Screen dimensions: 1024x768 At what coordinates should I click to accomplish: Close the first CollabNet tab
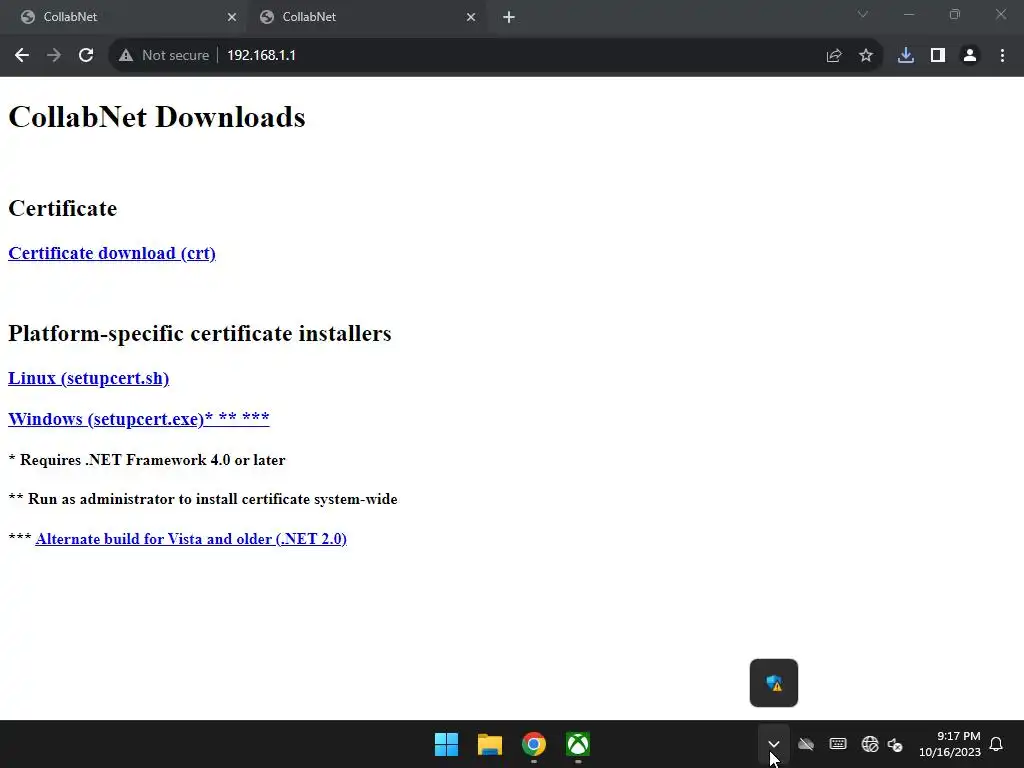pyautogui.click(x=232, y=17)
